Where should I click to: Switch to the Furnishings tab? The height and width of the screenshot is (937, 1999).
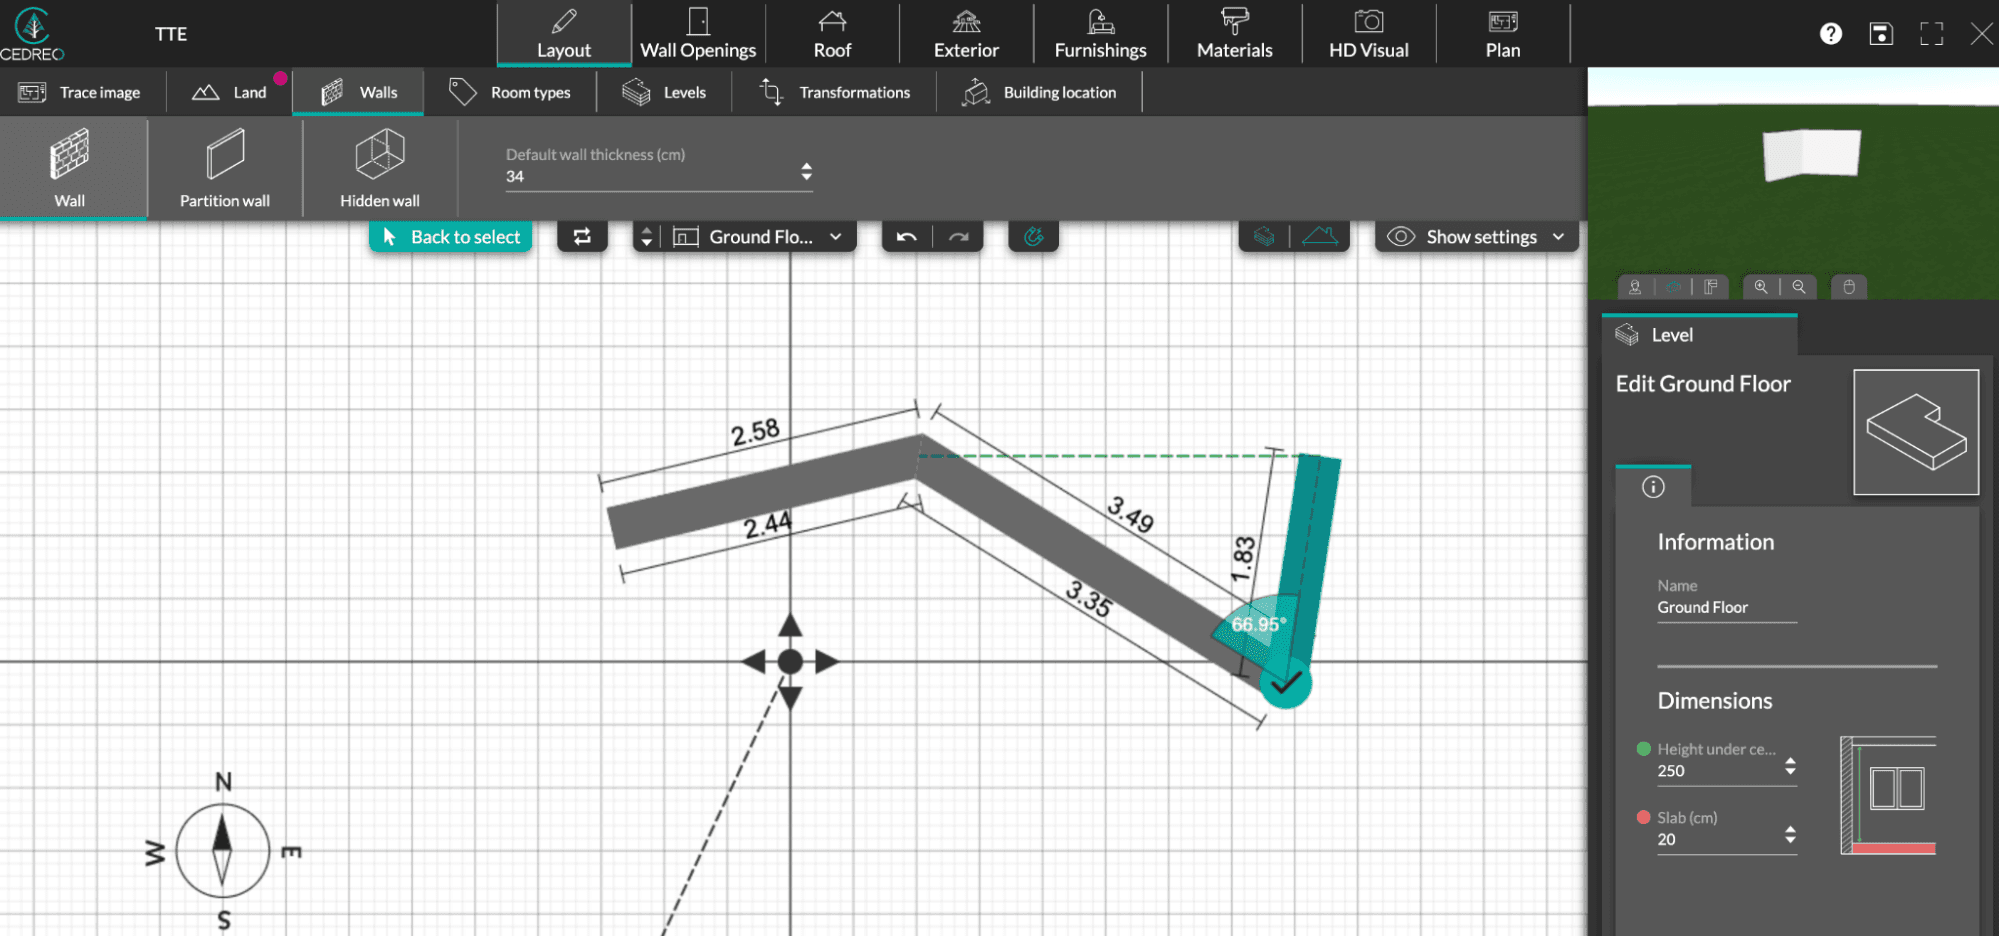pyautogui.click(x=1099, y=33)
